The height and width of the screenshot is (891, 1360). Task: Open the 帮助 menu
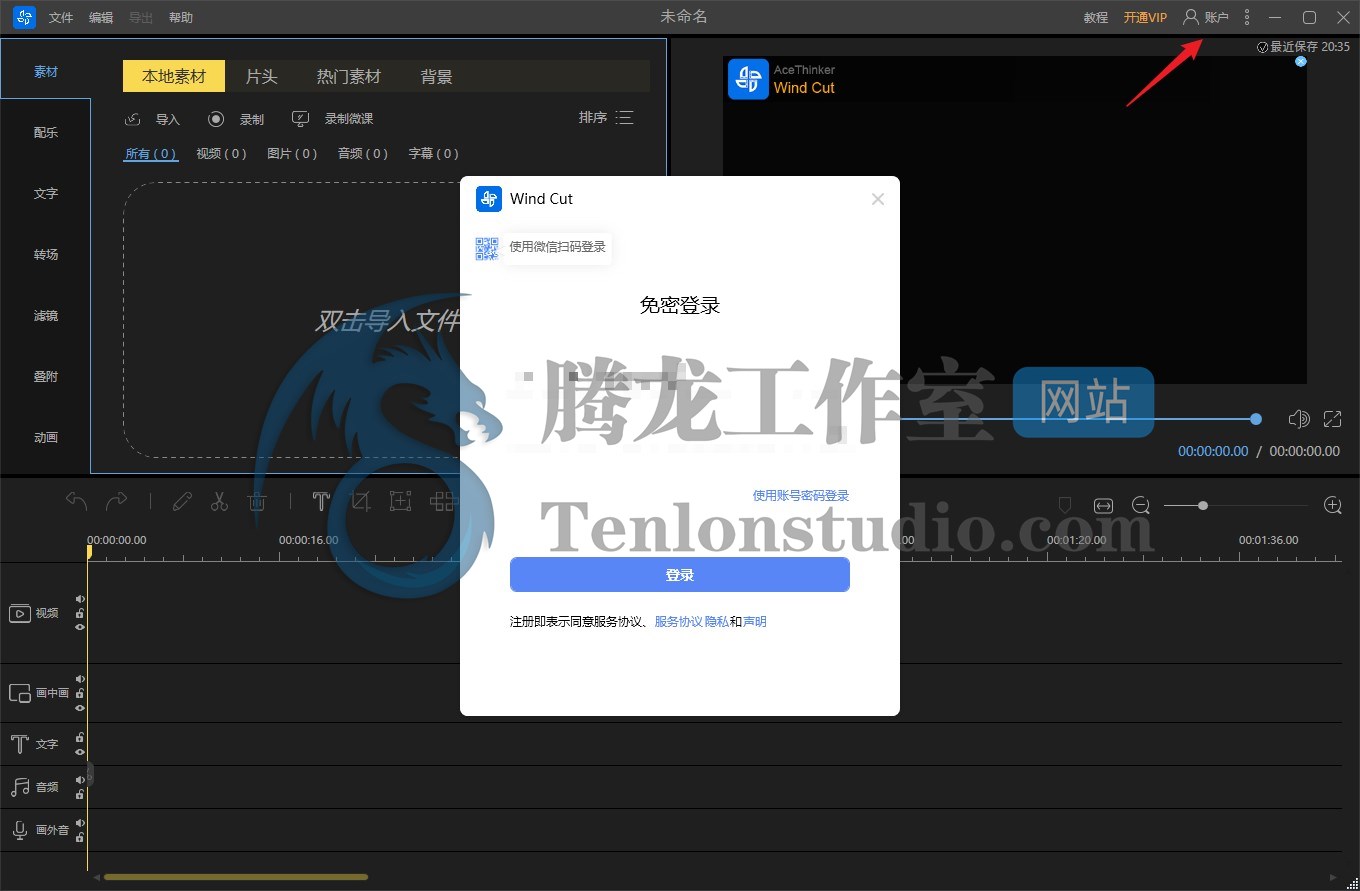click(x=181, y=18)
